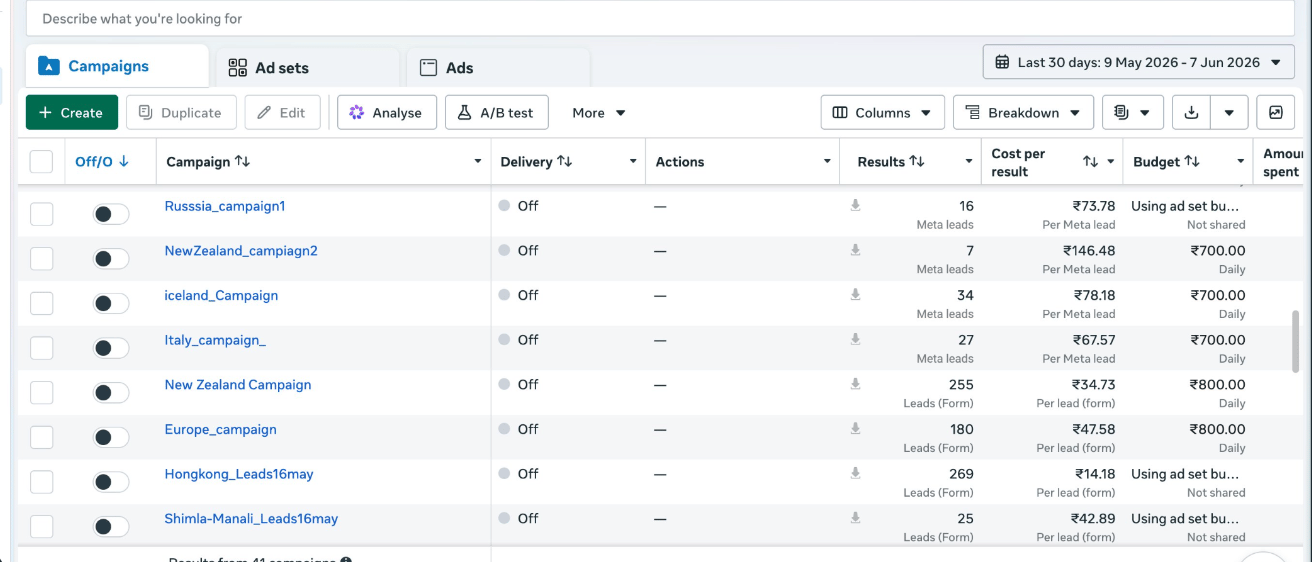This screenshot has width=1312, height=562.
Task: Sort by the Campaign column arrows
Action: (x=242, y=162)
